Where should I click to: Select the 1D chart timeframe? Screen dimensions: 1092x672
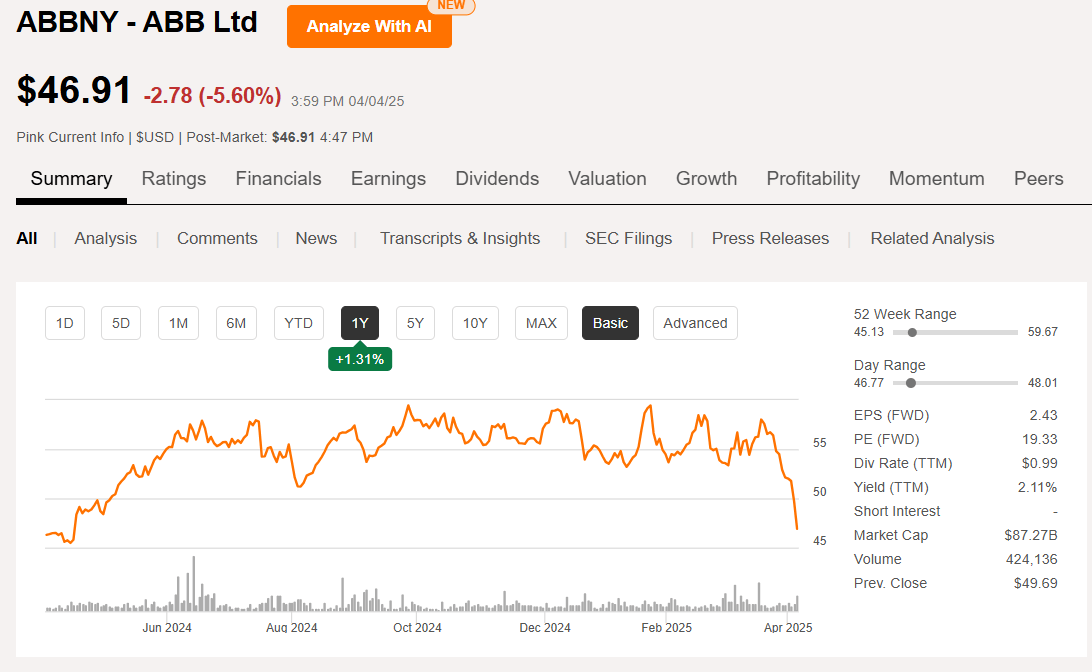coord(64,323)
